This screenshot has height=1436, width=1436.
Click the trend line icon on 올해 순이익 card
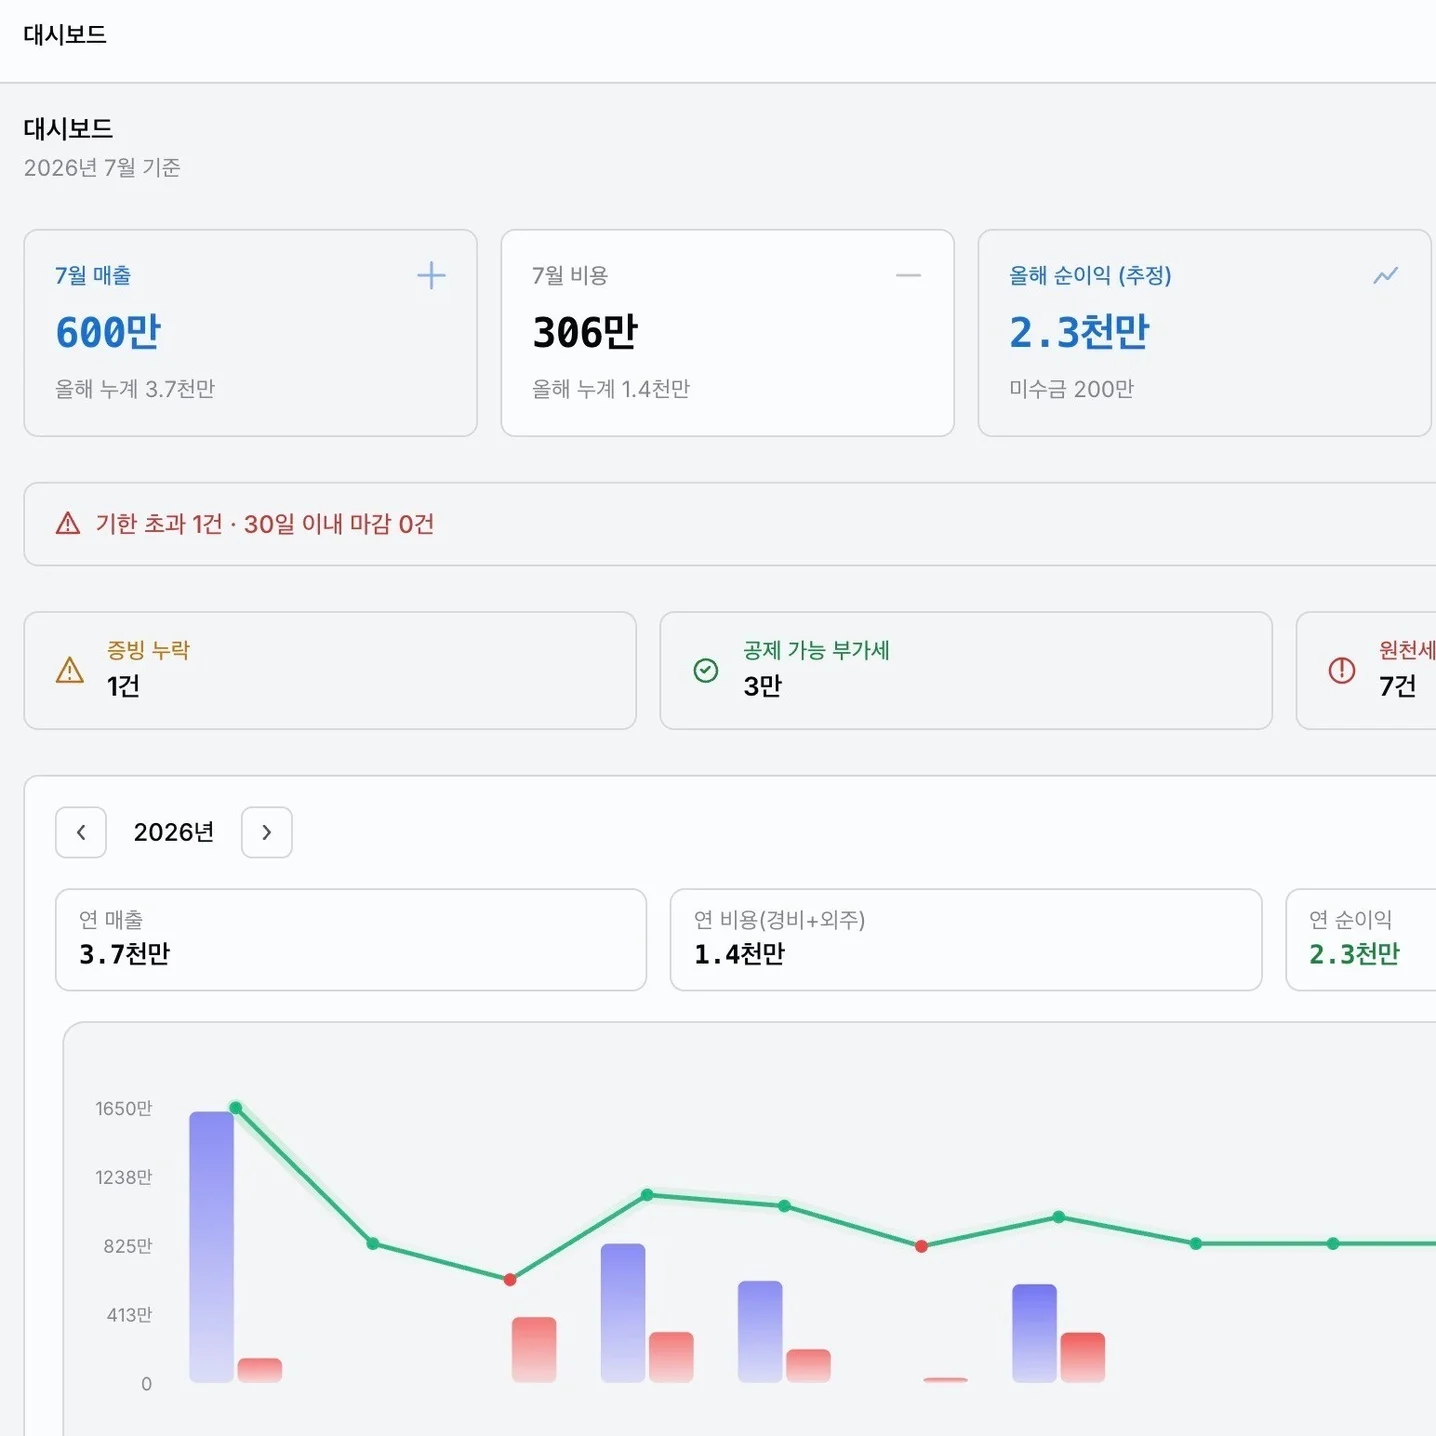point(1385,275)
